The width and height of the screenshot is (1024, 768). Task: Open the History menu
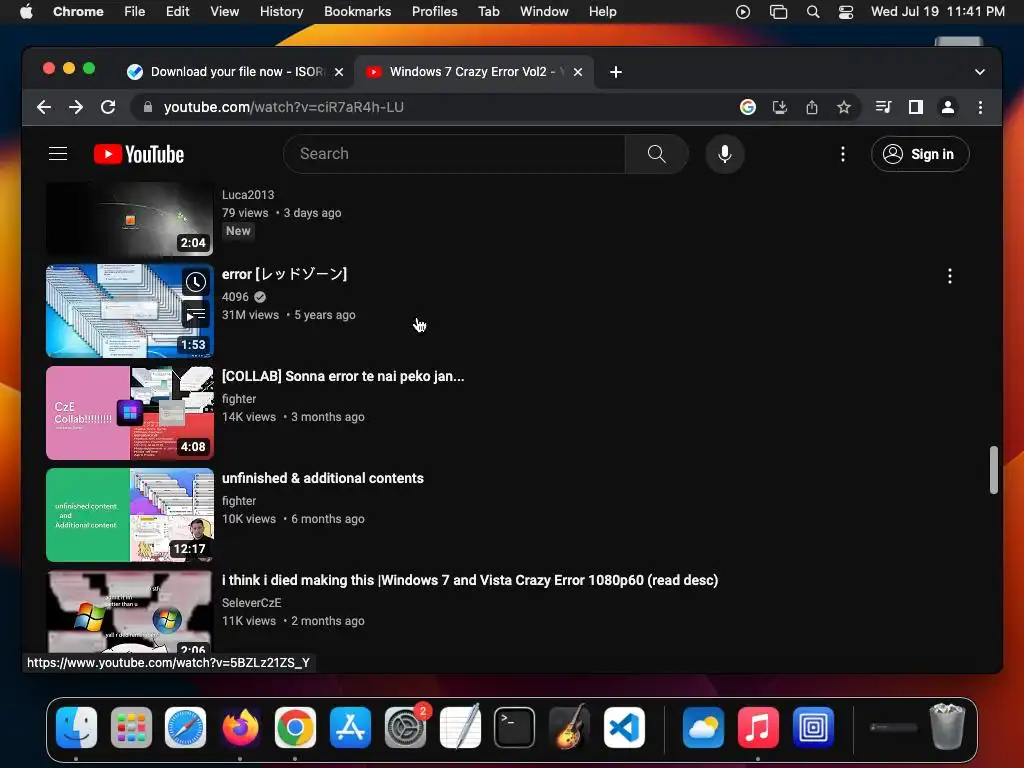pos(281,12)
